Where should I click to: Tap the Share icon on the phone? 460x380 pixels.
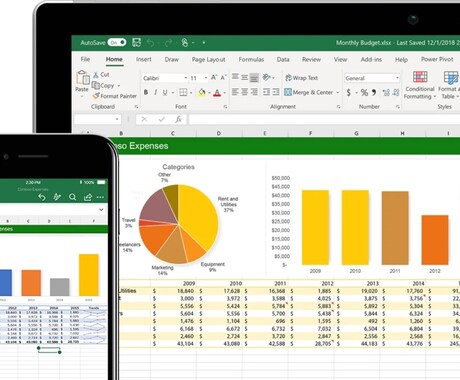(88, 197)
